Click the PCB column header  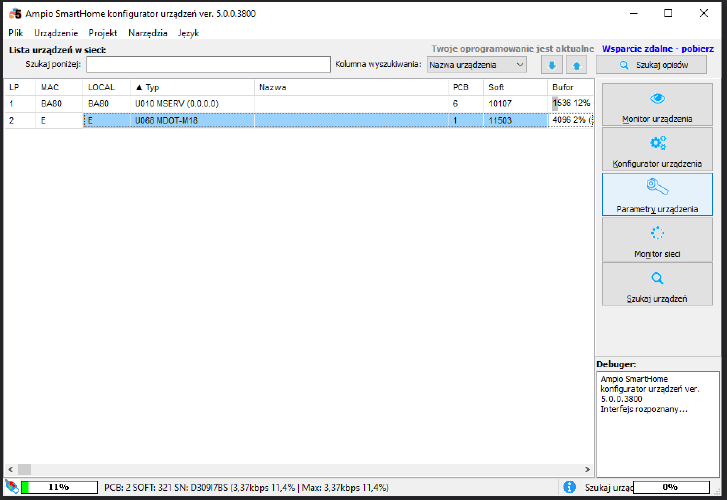(466, 87)
